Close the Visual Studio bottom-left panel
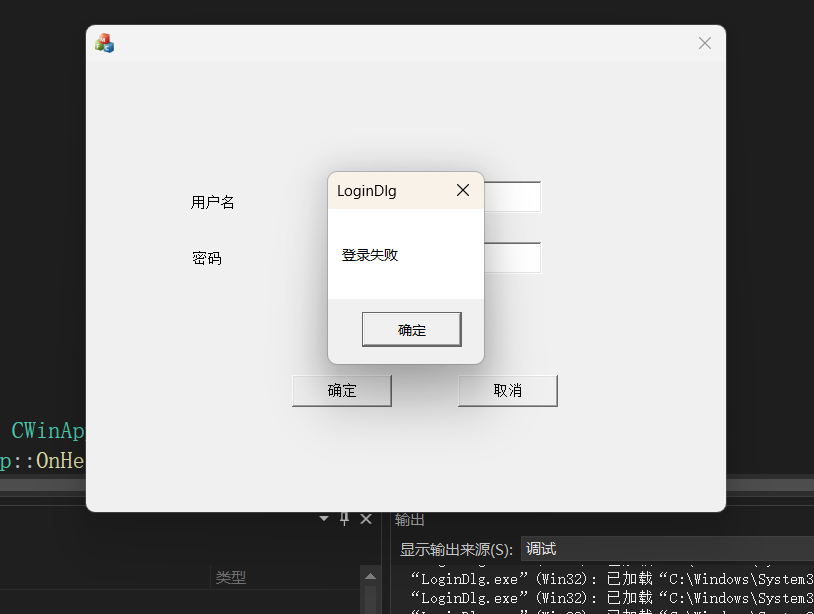The image size is (814, 614). 366,519
